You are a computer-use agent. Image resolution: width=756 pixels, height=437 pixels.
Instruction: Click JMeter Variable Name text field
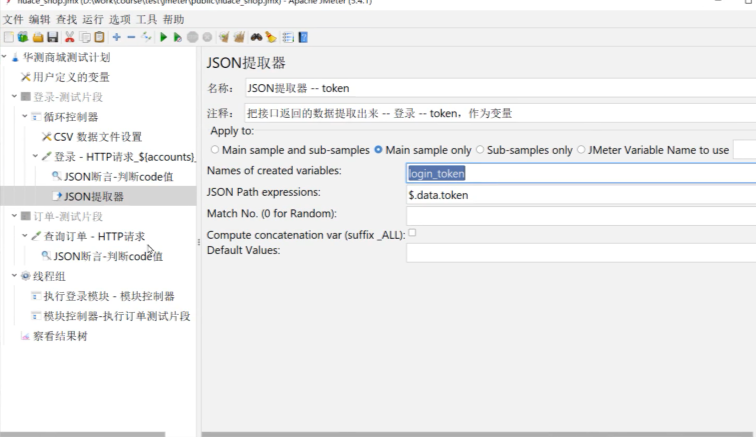(744, 150)
